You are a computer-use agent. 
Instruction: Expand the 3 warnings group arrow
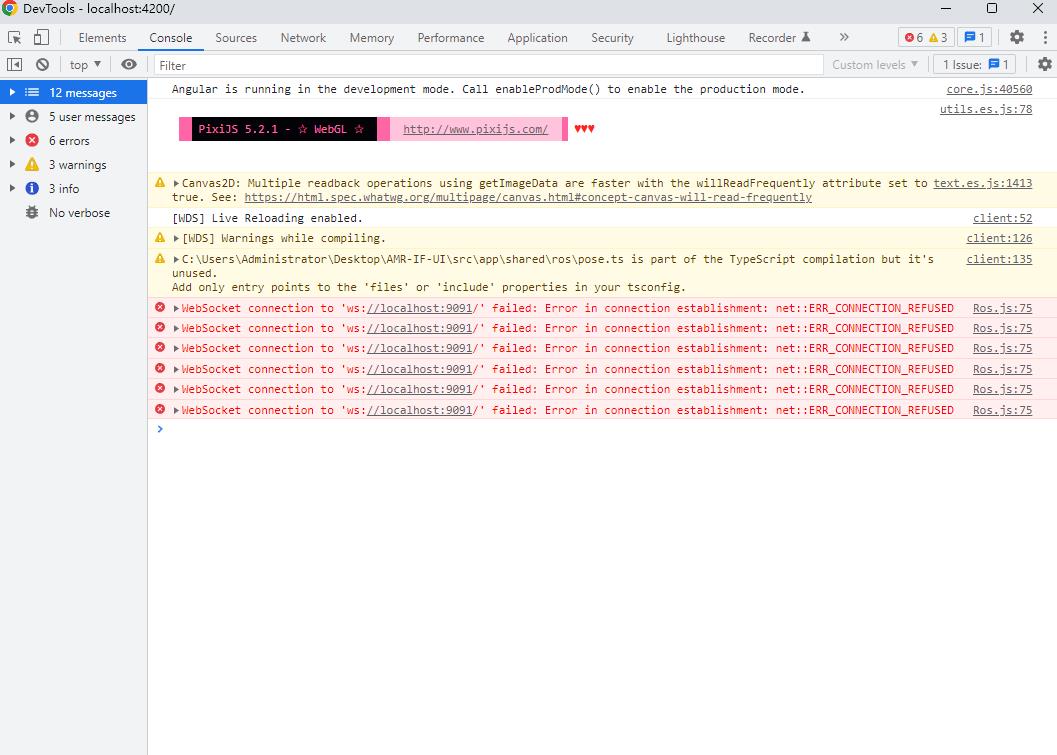point(11,164)
